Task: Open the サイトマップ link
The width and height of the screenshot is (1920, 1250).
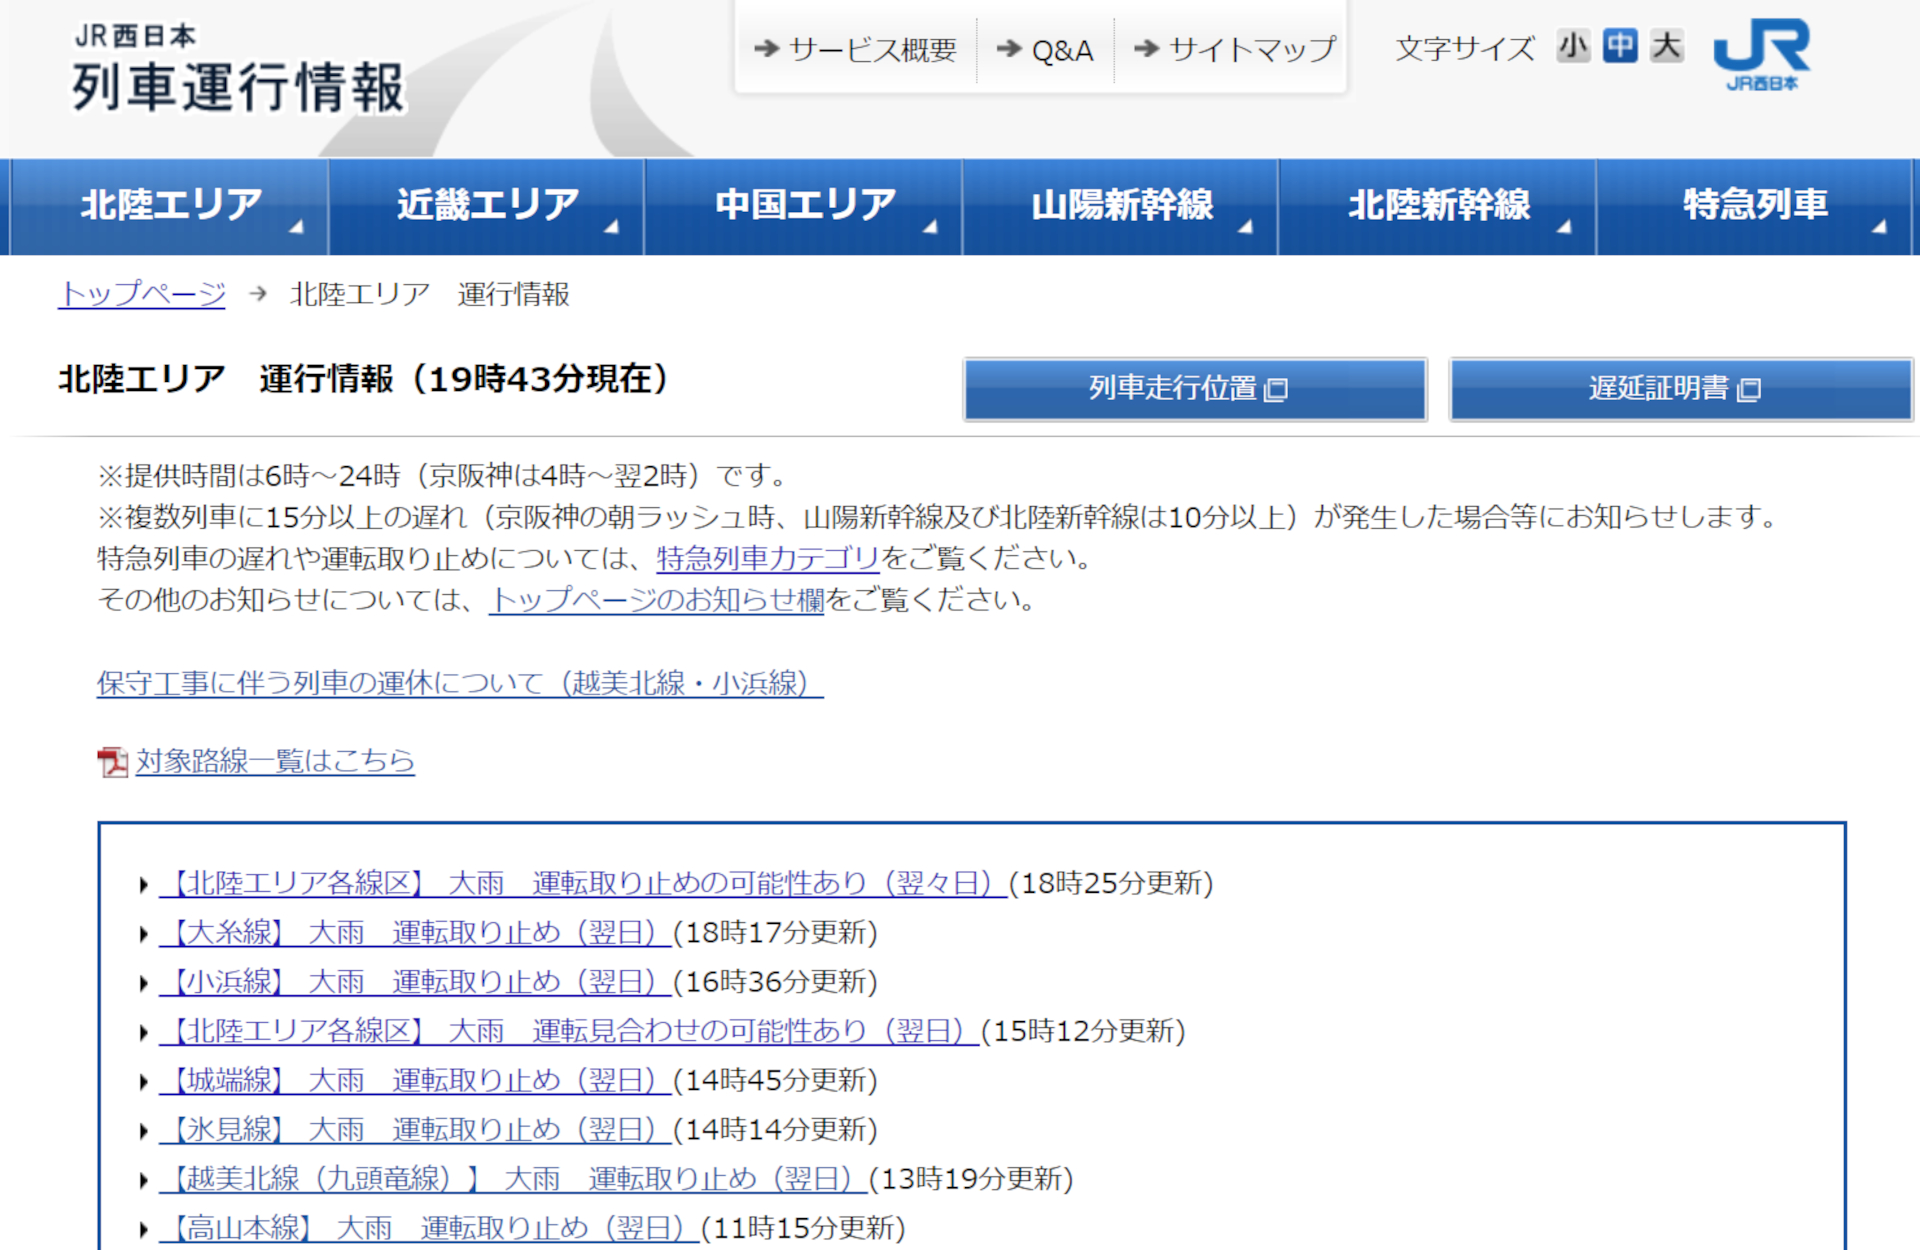Action: (x=1252, y=49)
